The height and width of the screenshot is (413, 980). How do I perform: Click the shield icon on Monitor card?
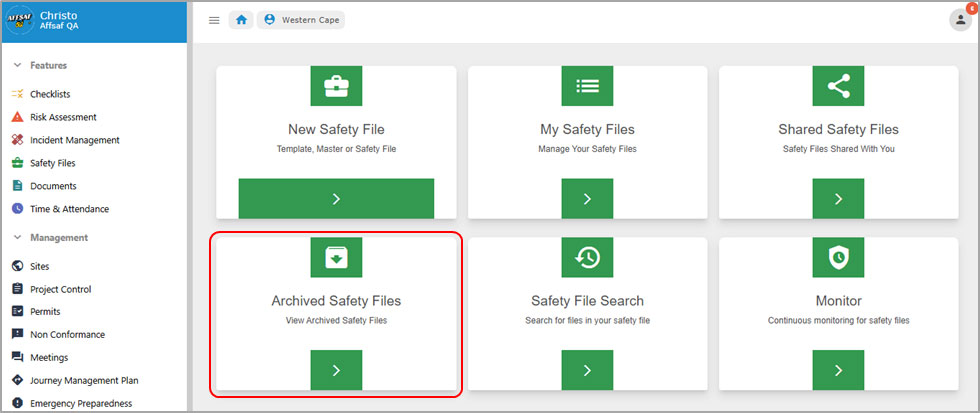(x=838, y=257)
